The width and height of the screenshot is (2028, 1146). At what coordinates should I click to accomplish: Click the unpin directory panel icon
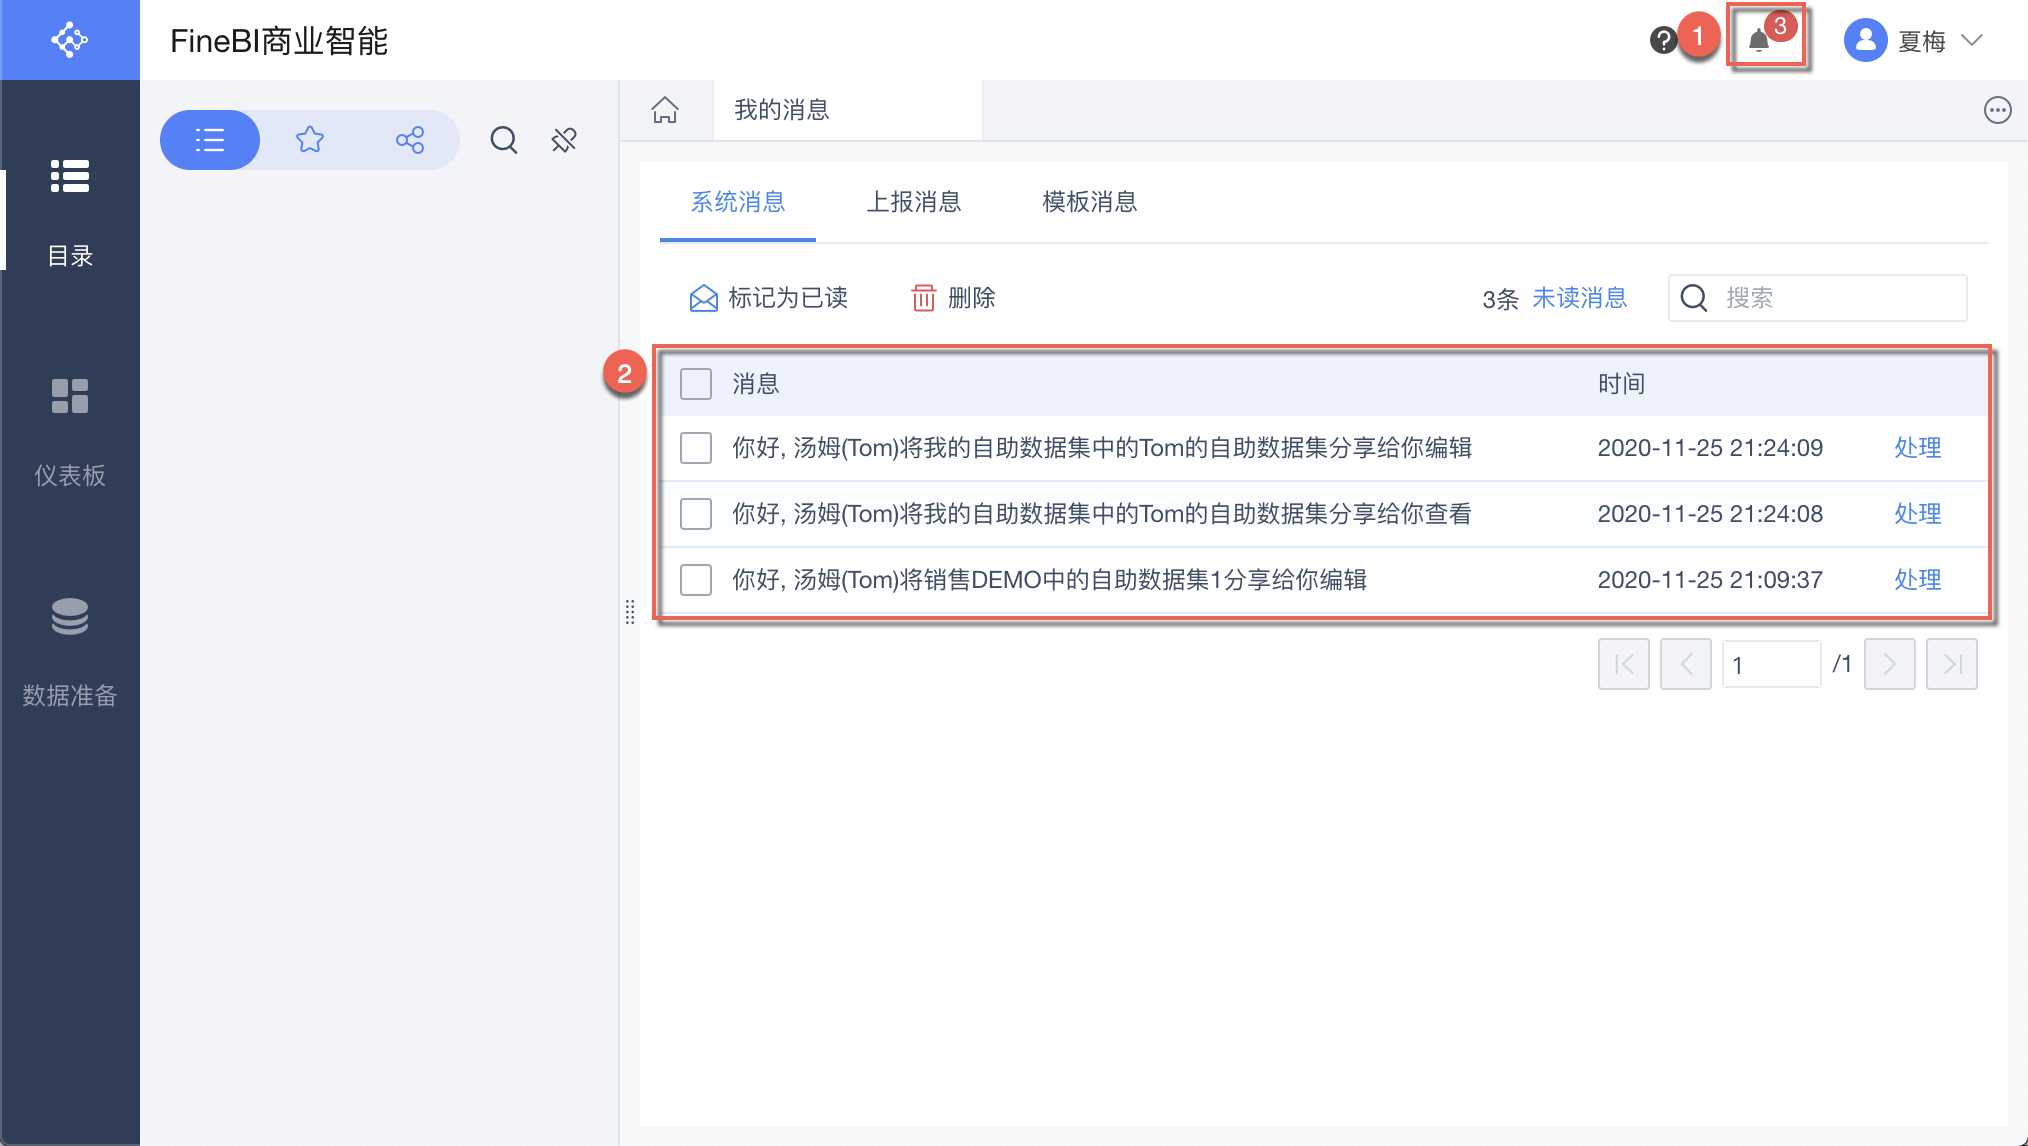(564, 140)
